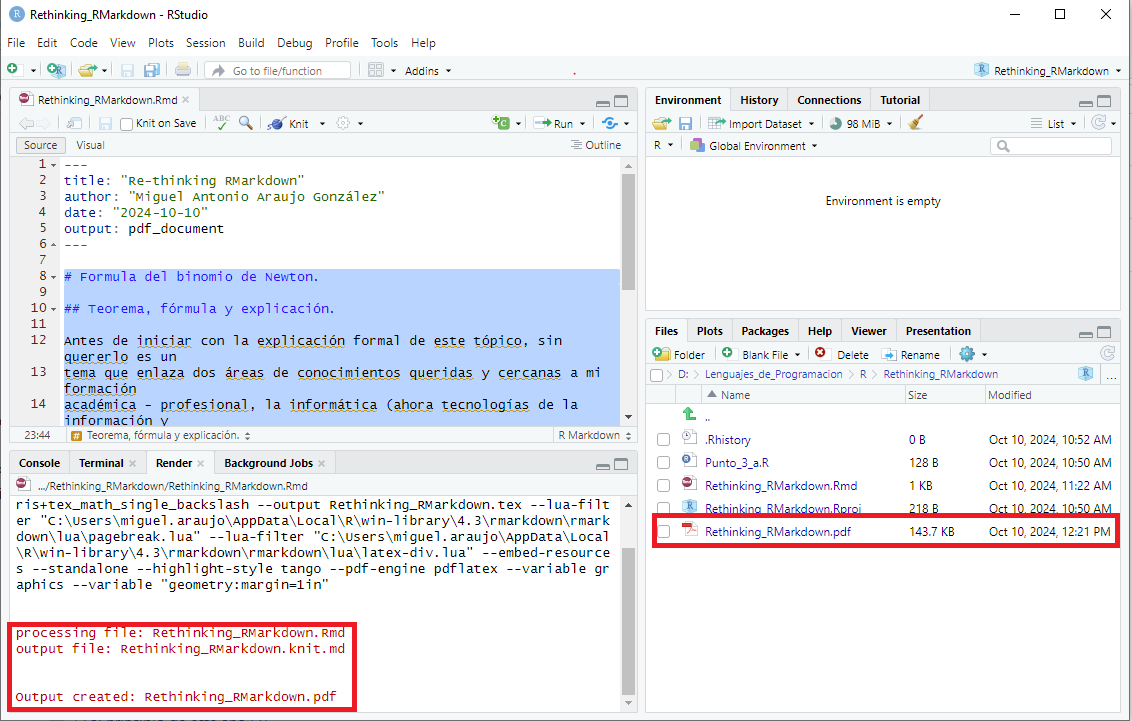This screenshot has height=721, width=1132.
Task: Open the List view dropdown in Environment
Action: click(1053, 123)
